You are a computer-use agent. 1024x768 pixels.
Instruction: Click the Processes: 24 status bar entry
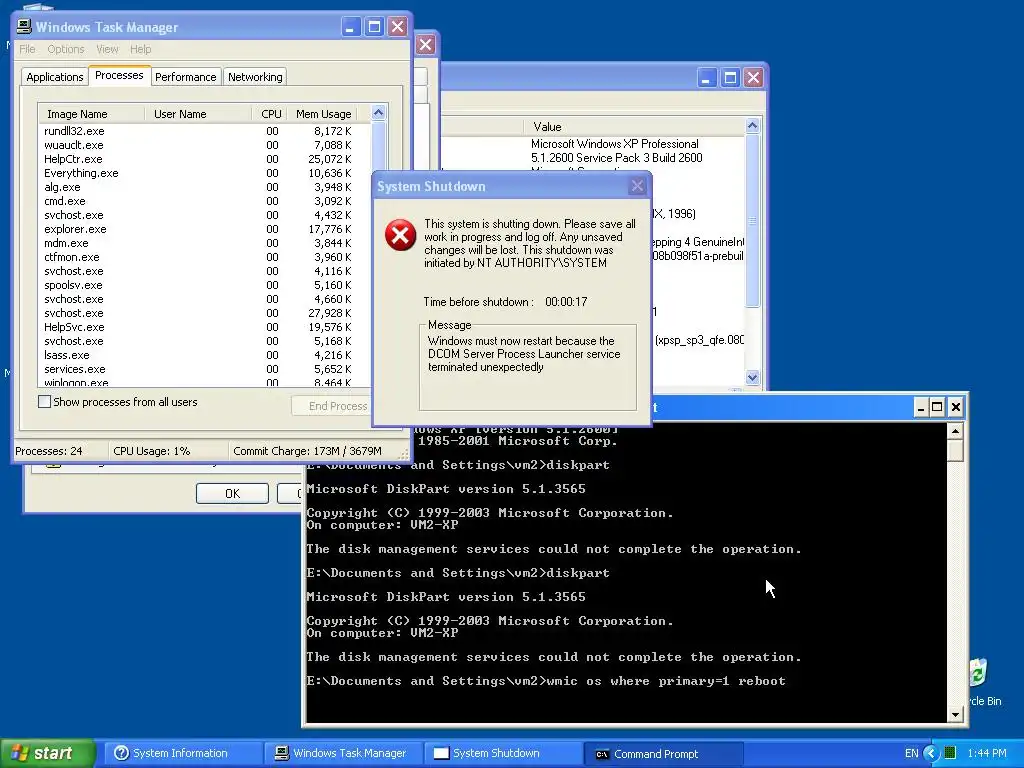[49, 451]
